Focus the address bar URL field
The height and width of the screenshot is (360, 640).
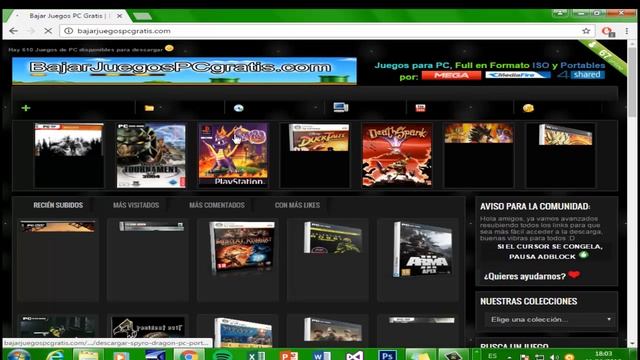(327, 31)
